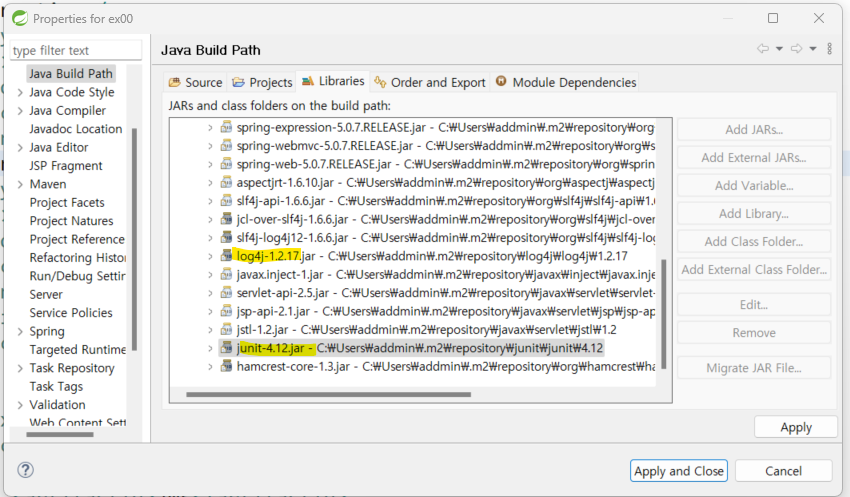Screen dimensions: 850x497
Task: Open the vertical dots view menu
Action: [x=829, y=49]
